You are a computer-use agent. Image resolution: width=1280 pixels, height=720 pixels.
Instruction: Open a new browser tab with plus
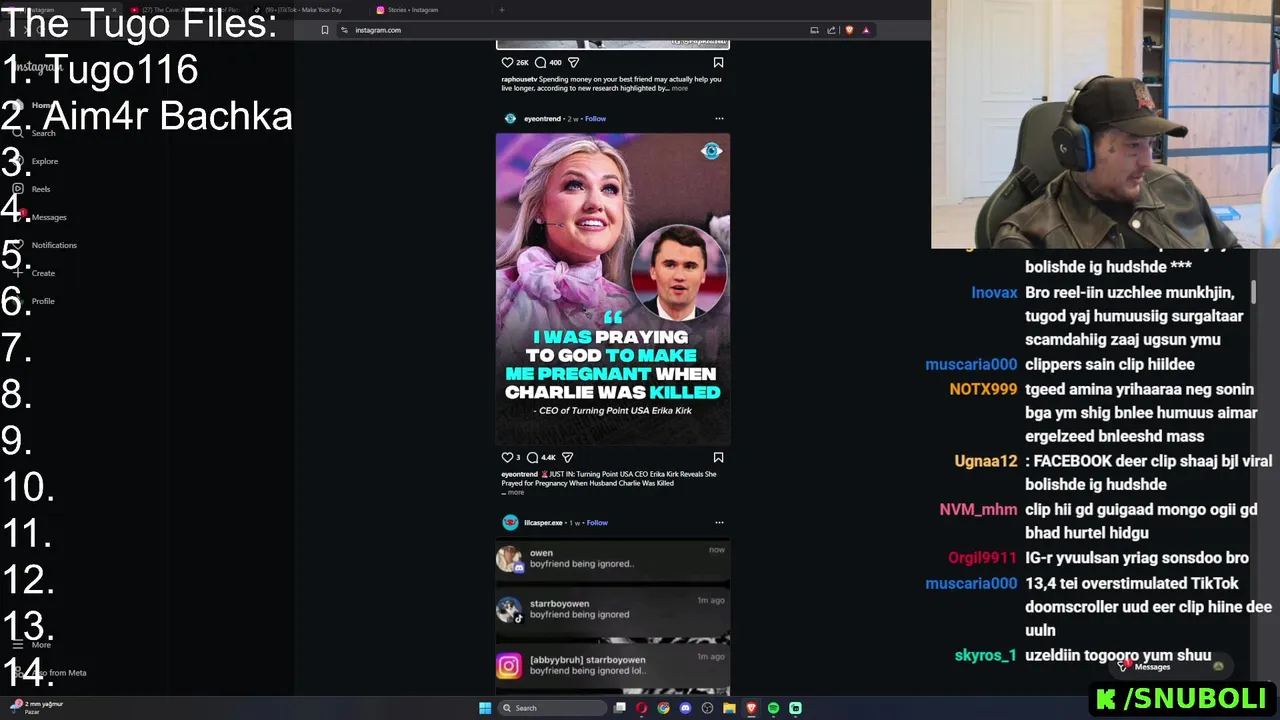[x=501, y=10]
